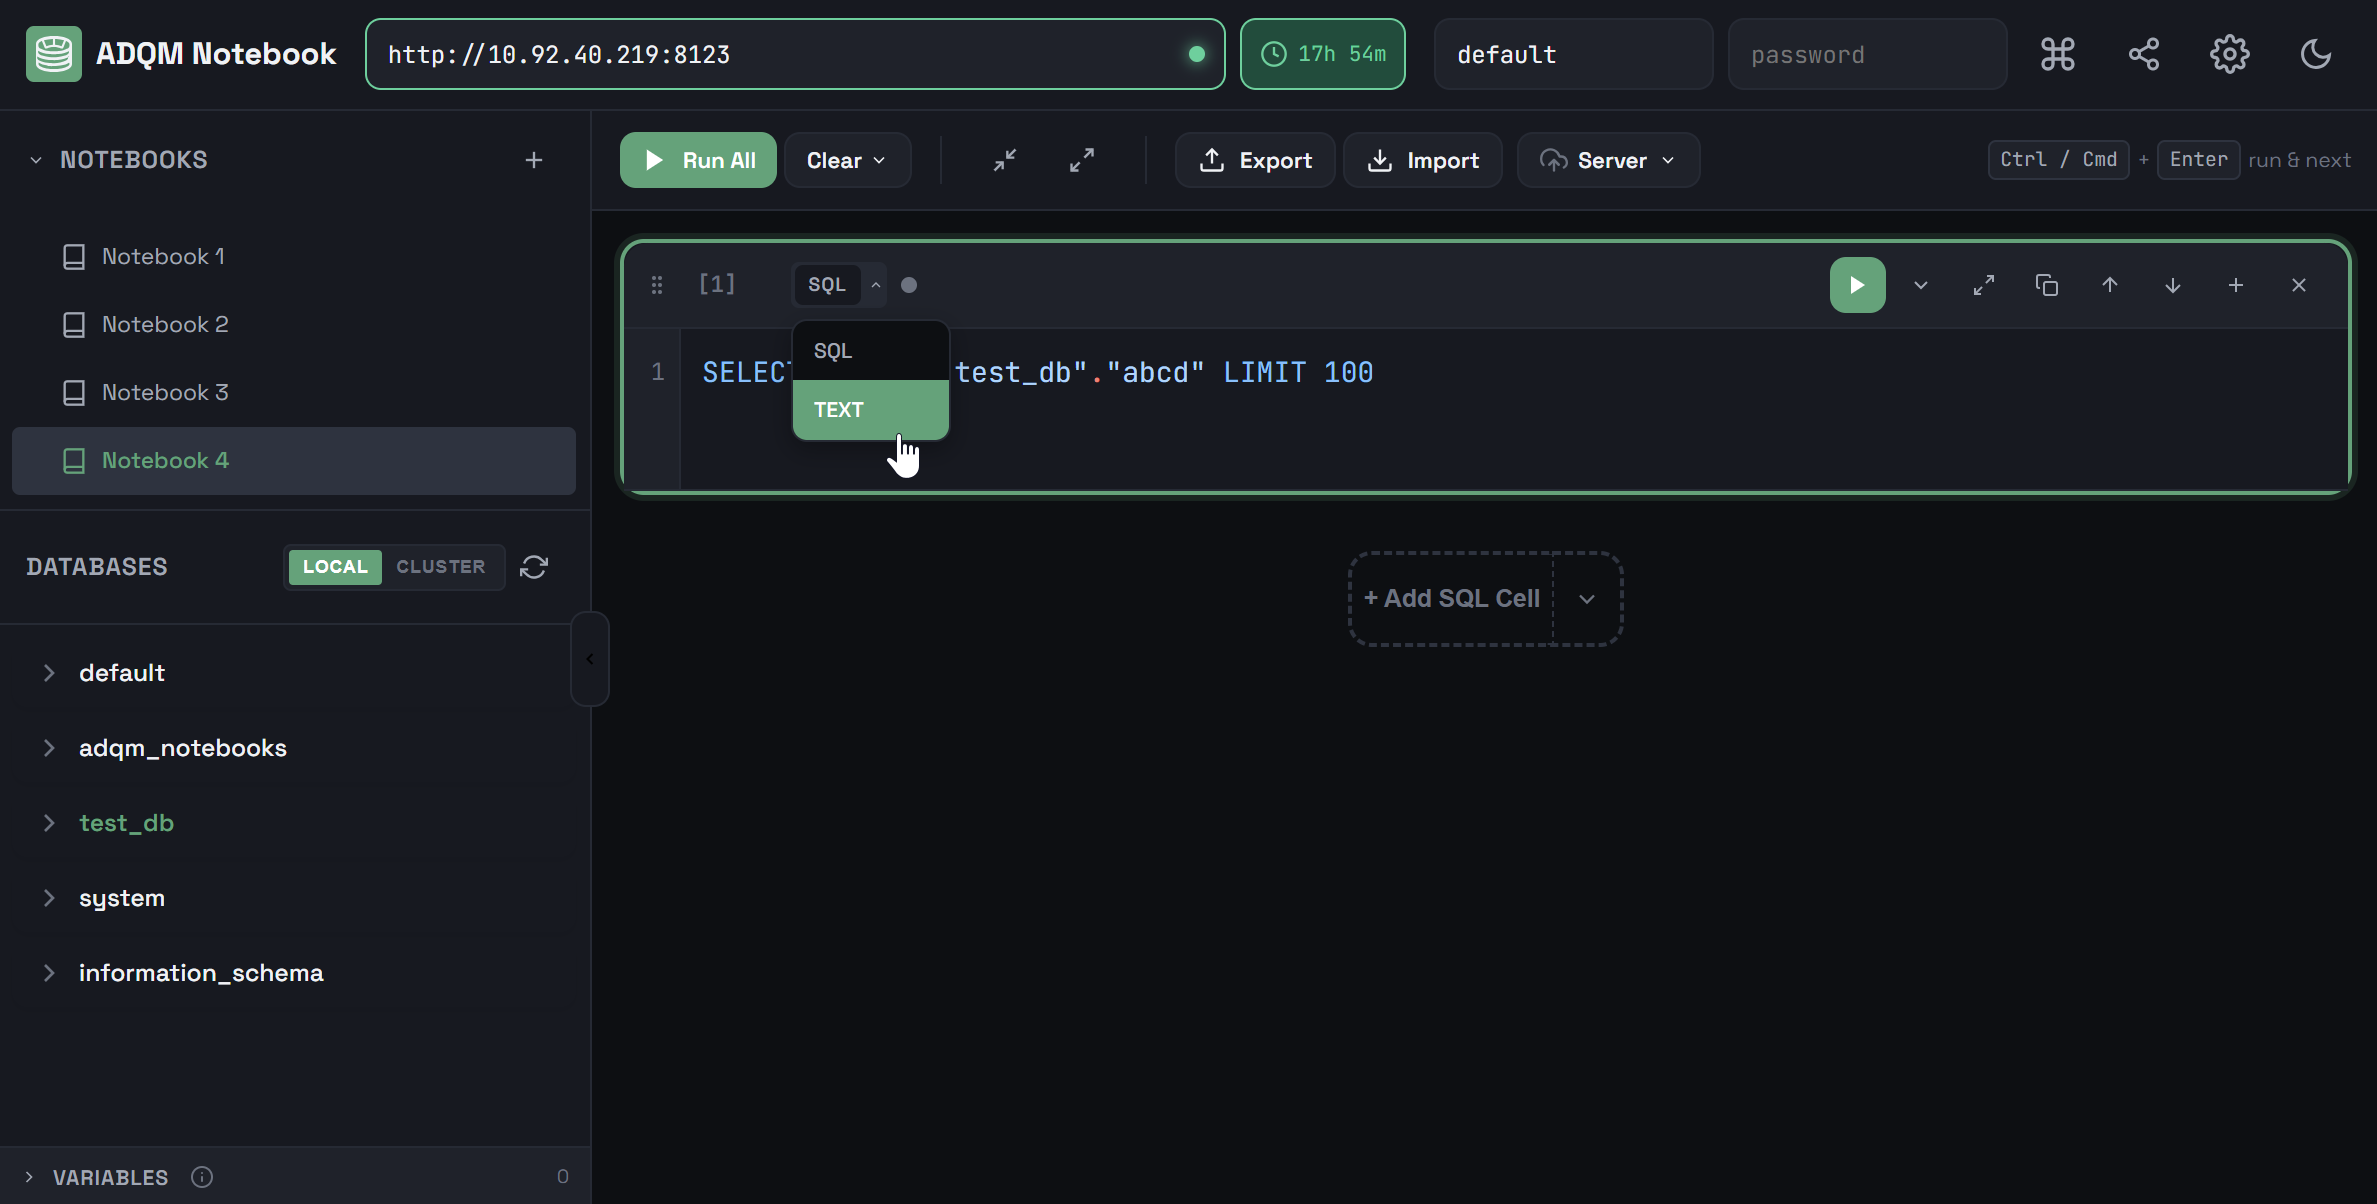Expand the test_db database tree
The image size is (2377, 1204).
(49, 823)
